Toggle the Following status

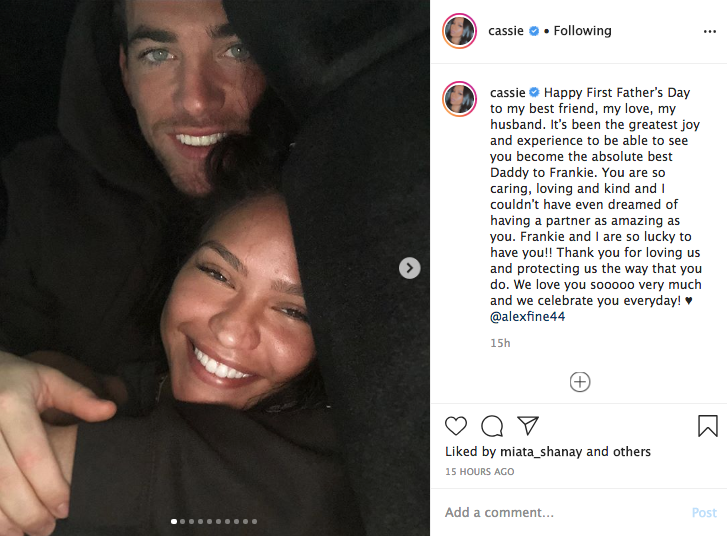pyautogui.click(x=582, y=31)
